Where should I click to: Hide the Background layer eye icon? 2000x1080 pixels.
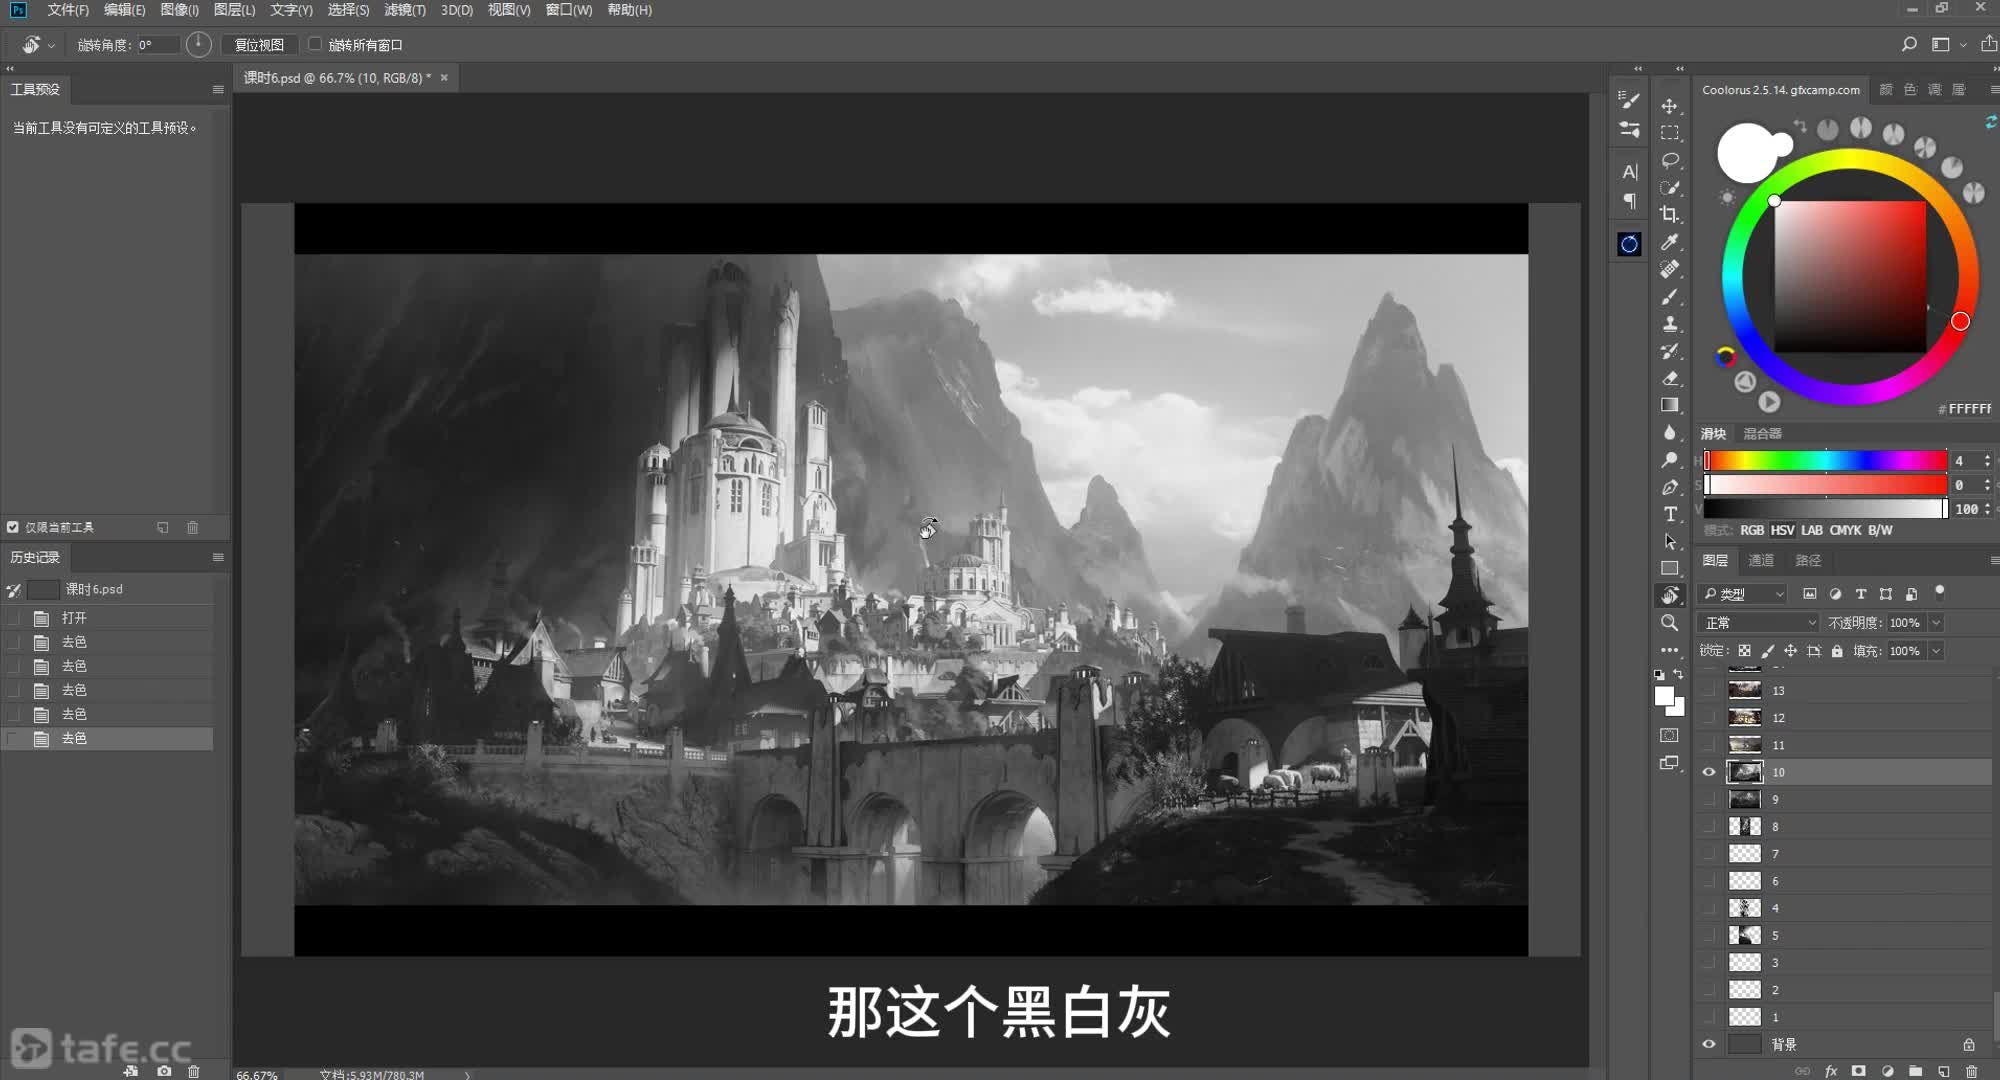pos(1708,1044)
